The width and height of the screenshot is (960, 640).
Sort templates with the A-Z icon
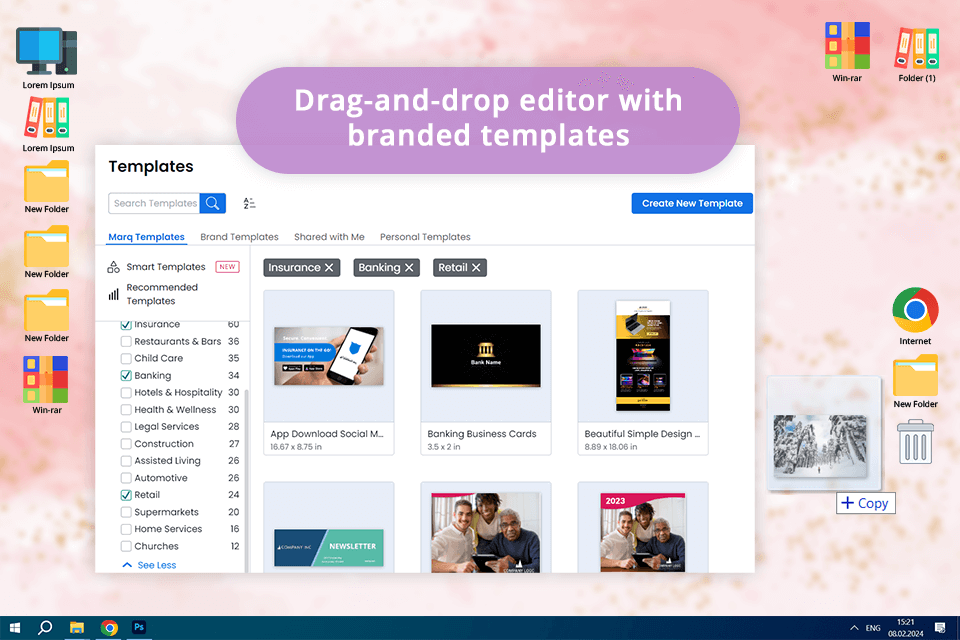[249, 203]
